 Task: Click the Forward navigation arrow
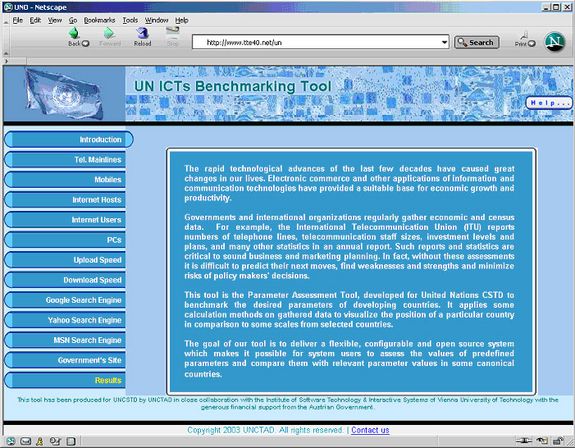pyautogui.click(x=109, y=33)
